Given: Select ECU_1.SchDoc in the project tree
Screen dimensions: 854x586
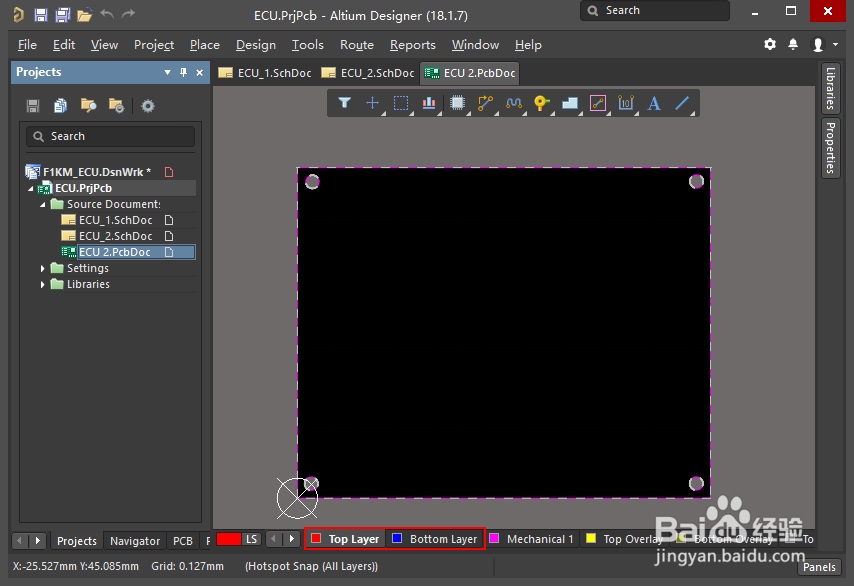Looking at the screenshot, I should pyautogui.click(x=115, y=220).
